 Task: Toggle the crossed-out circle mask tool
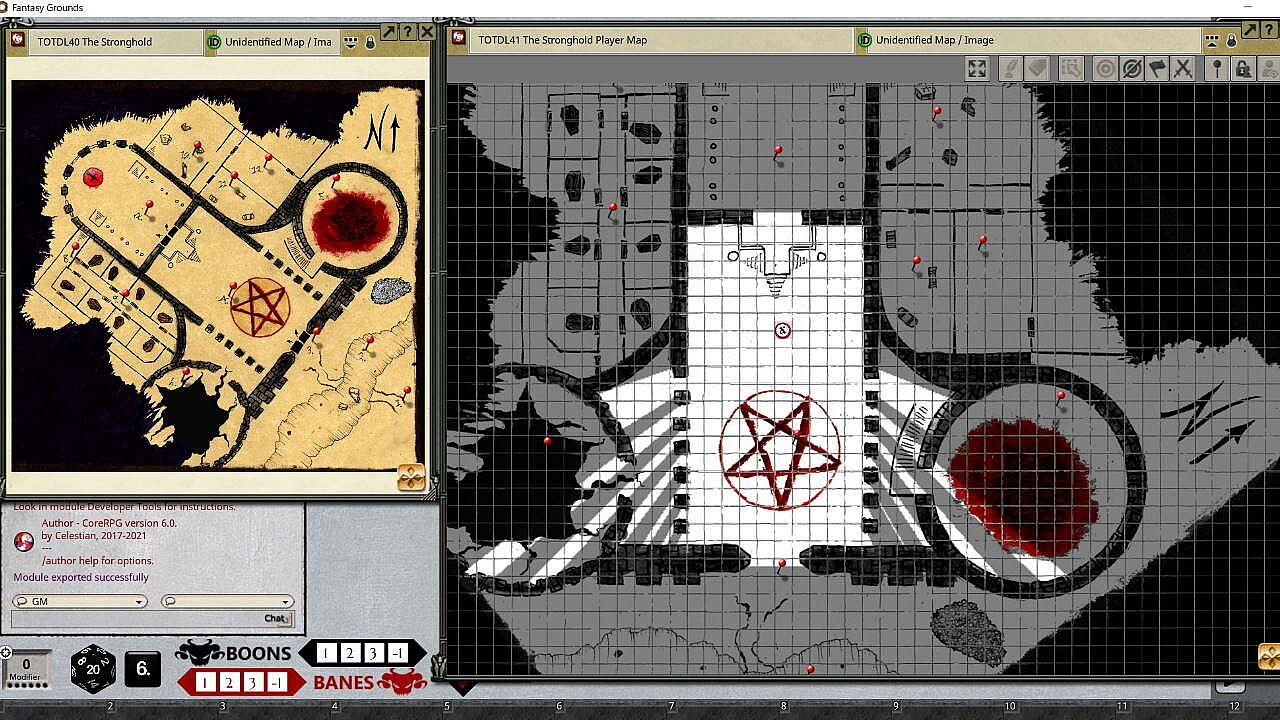tap(1131, 68)
